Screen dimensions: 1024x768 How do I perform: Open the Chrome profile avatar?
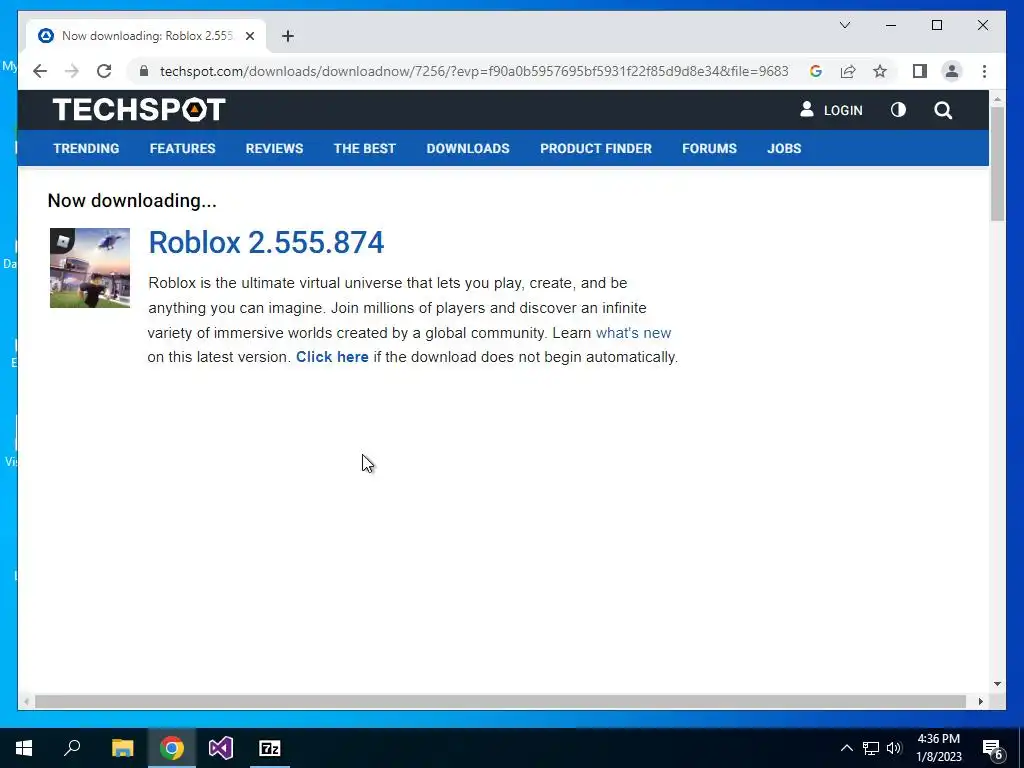(952, 71)
